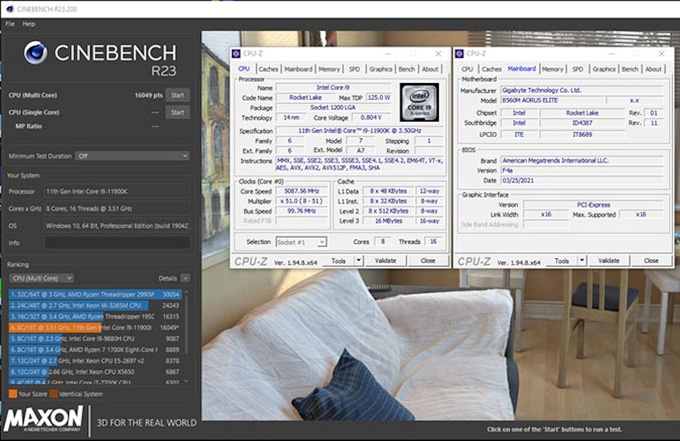
Task: Click Tools button in right CPU-Z window
Action: pyautogui.click(x=562, y=261)
